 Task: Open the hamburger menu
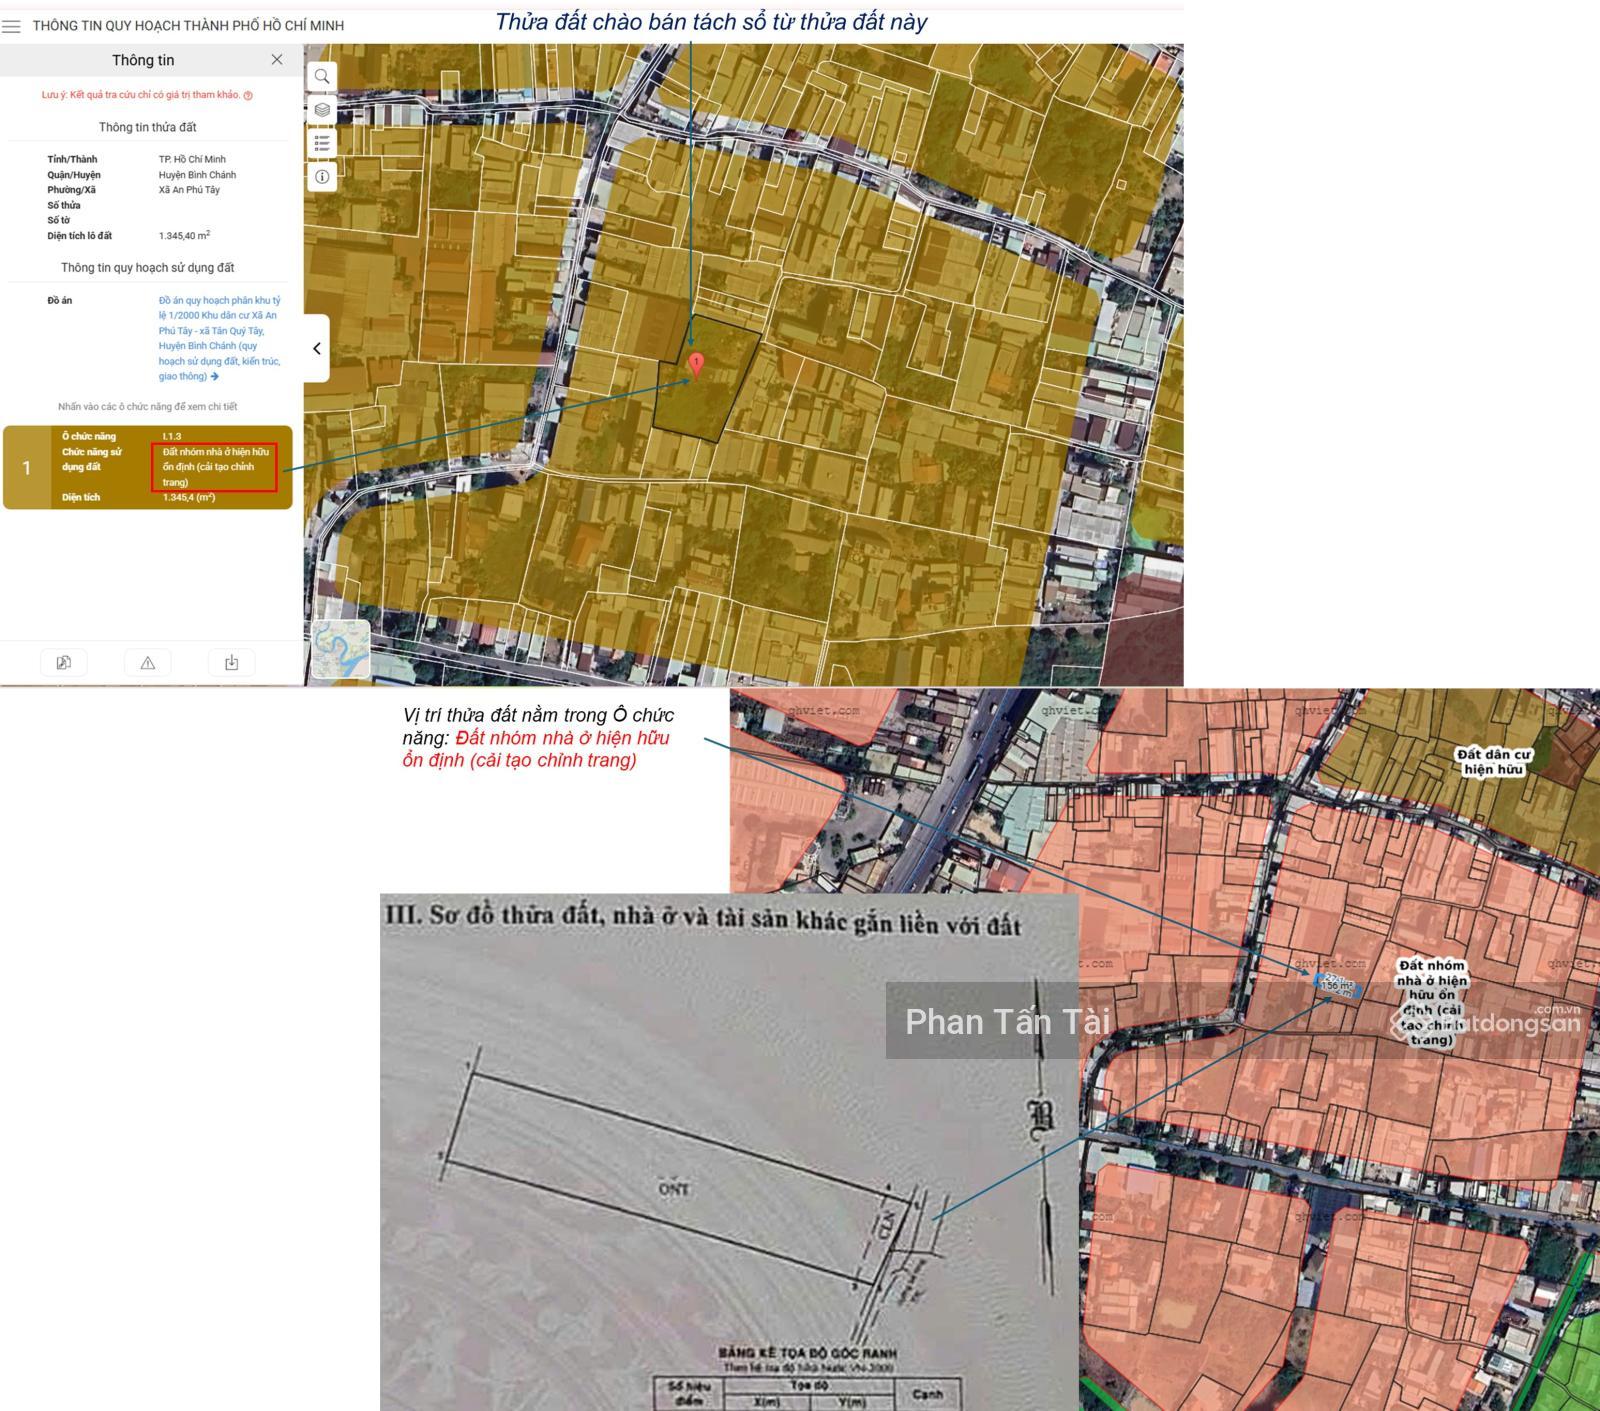(x=12, y=26)
